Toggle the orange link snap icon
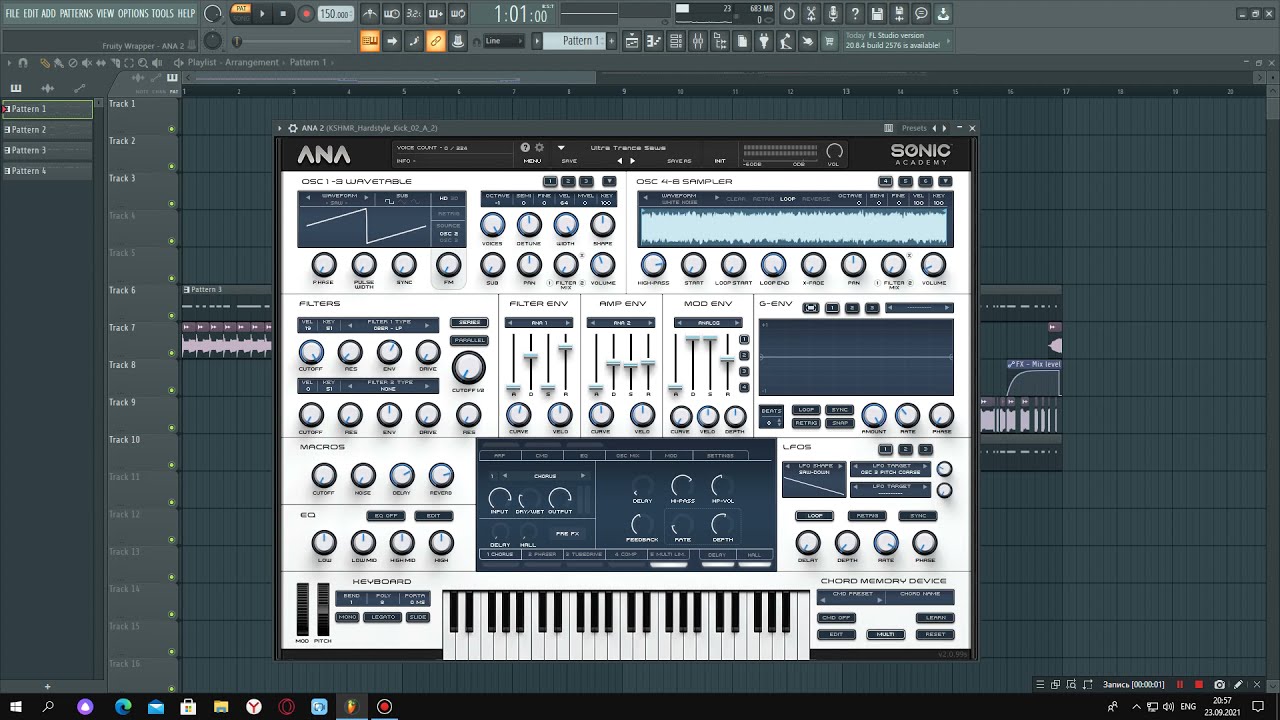The width and height of the screenshot is (1280, 720). (x=436, y=41)
